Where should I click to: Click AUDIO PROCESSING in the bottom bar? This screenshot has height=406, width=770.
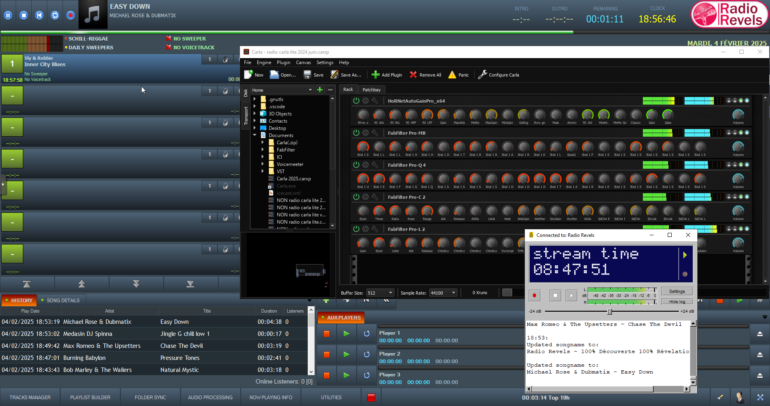point(210,397)
